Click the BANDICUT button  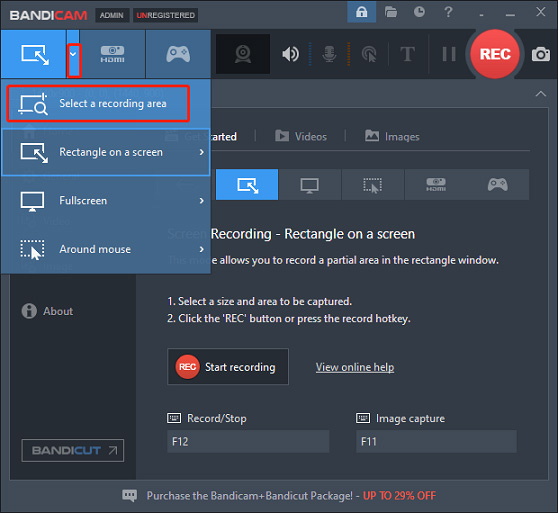(x=73, y=450)
